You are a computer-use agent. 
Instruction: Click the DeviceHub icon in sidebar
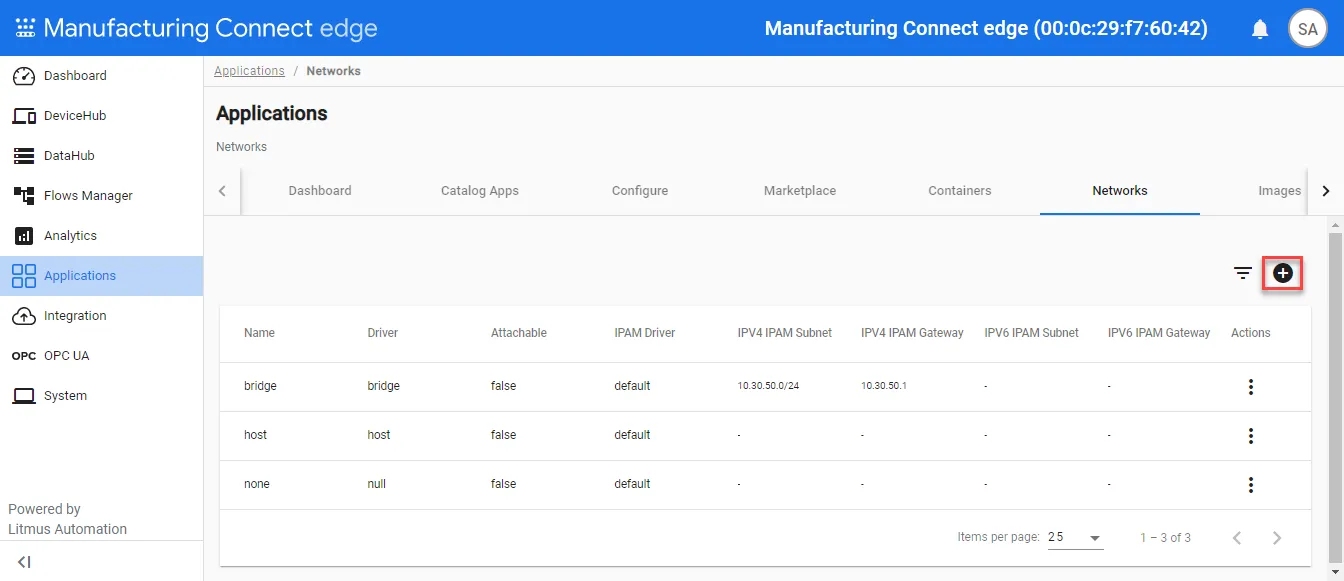(24, 116)
